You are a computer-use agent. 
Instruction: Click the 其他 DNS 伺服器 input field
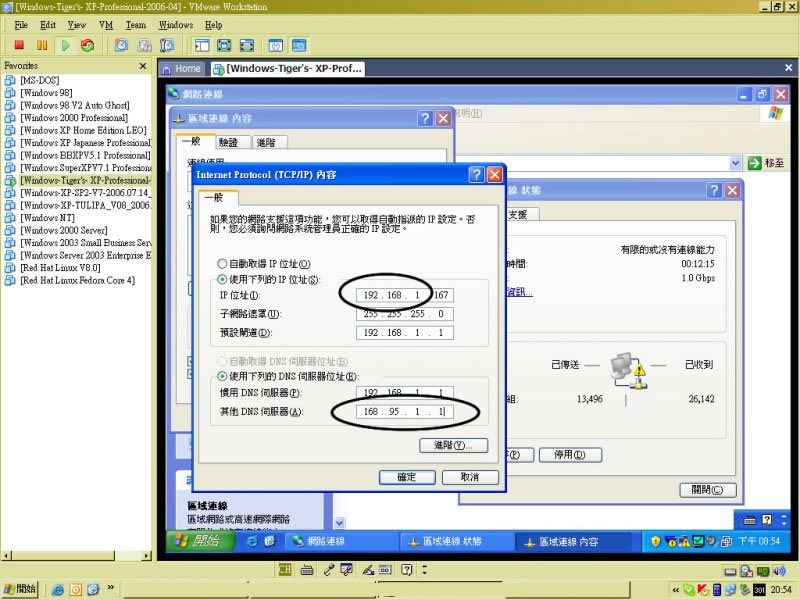click(x=405, y=412)
